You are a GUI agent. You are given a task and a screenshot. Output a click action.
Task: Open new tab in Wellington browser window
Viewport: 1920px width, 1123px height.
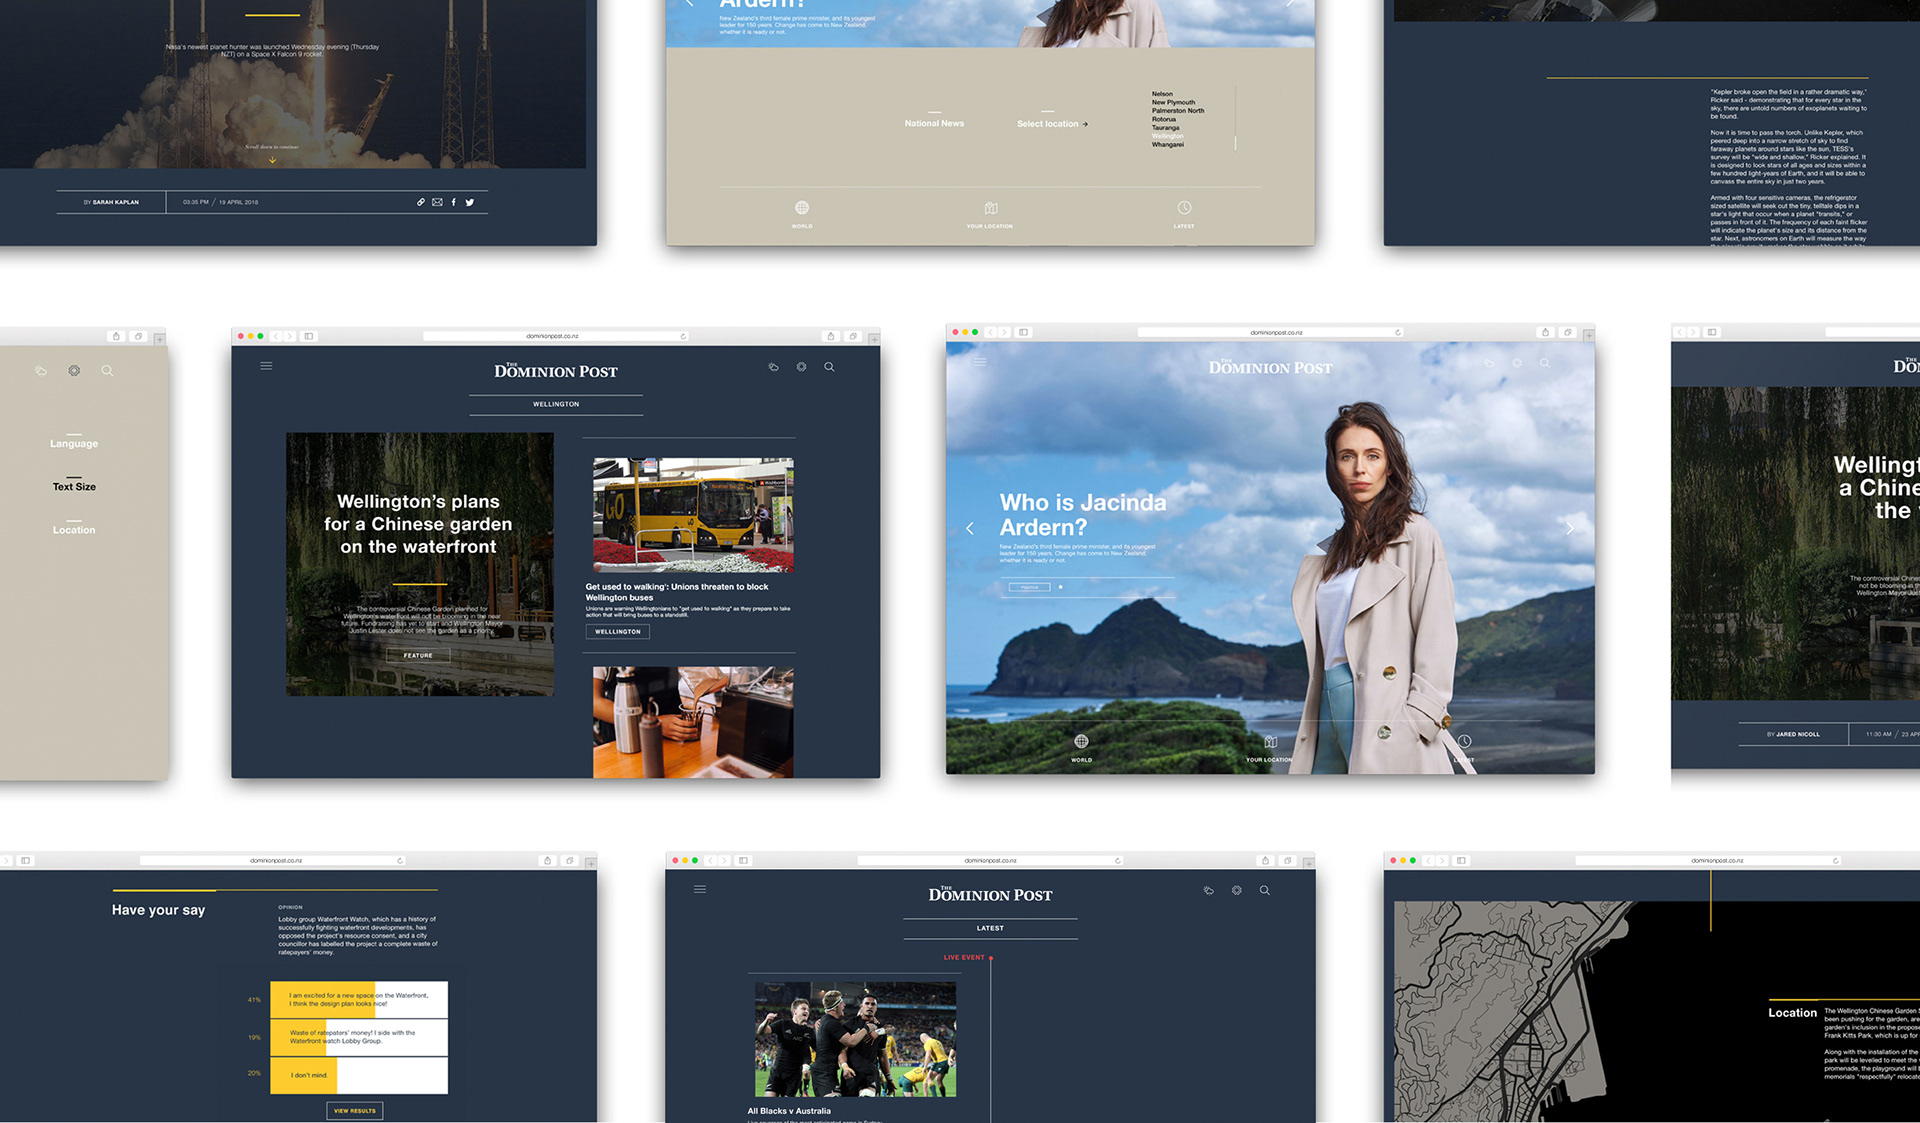(x=873, y=339)
